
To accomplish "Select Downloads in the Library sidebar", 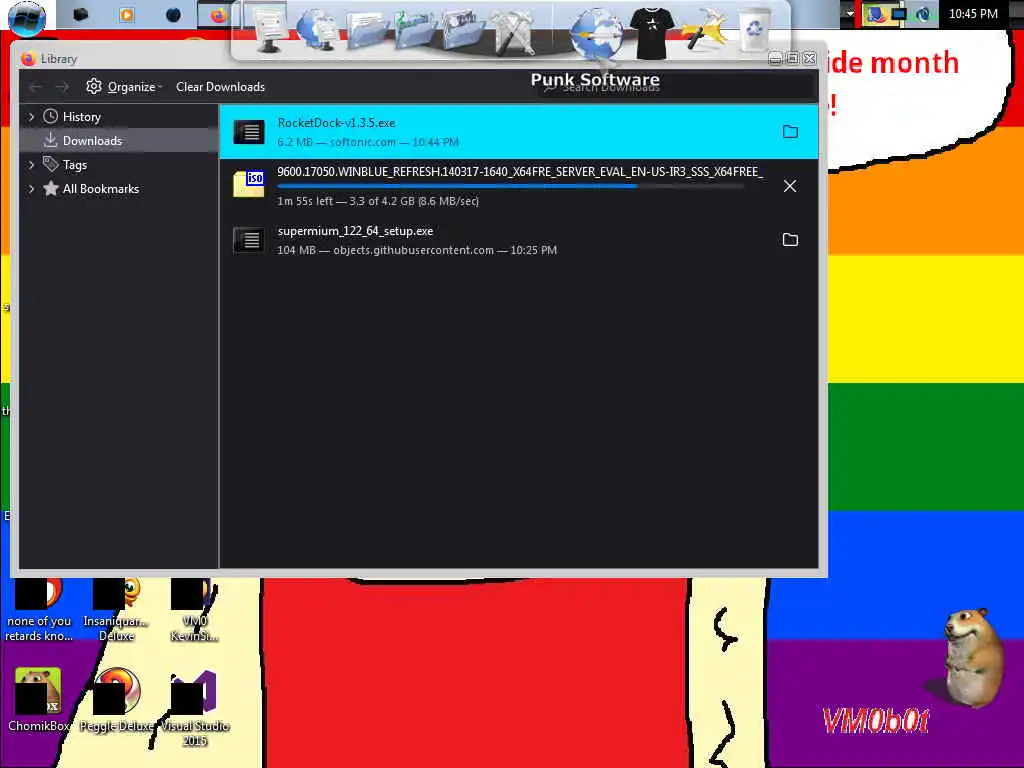I will (92, 140).
